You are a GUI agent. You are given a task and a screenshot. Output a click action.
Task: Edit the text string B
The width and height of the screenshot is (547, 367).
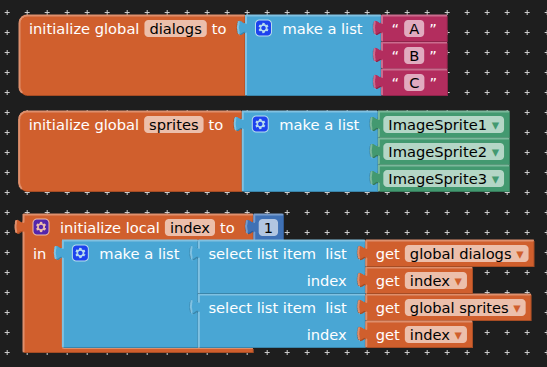pyautogui.click(x=414, y=56)
